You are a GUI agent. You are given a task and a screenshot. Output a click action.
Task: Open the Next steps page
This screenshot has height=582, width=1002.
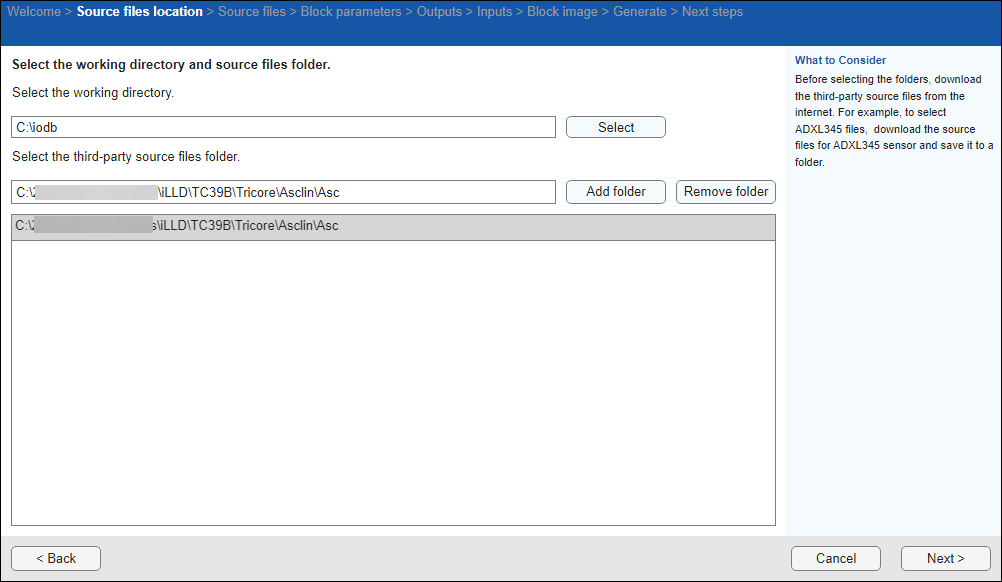pos(712,11)
